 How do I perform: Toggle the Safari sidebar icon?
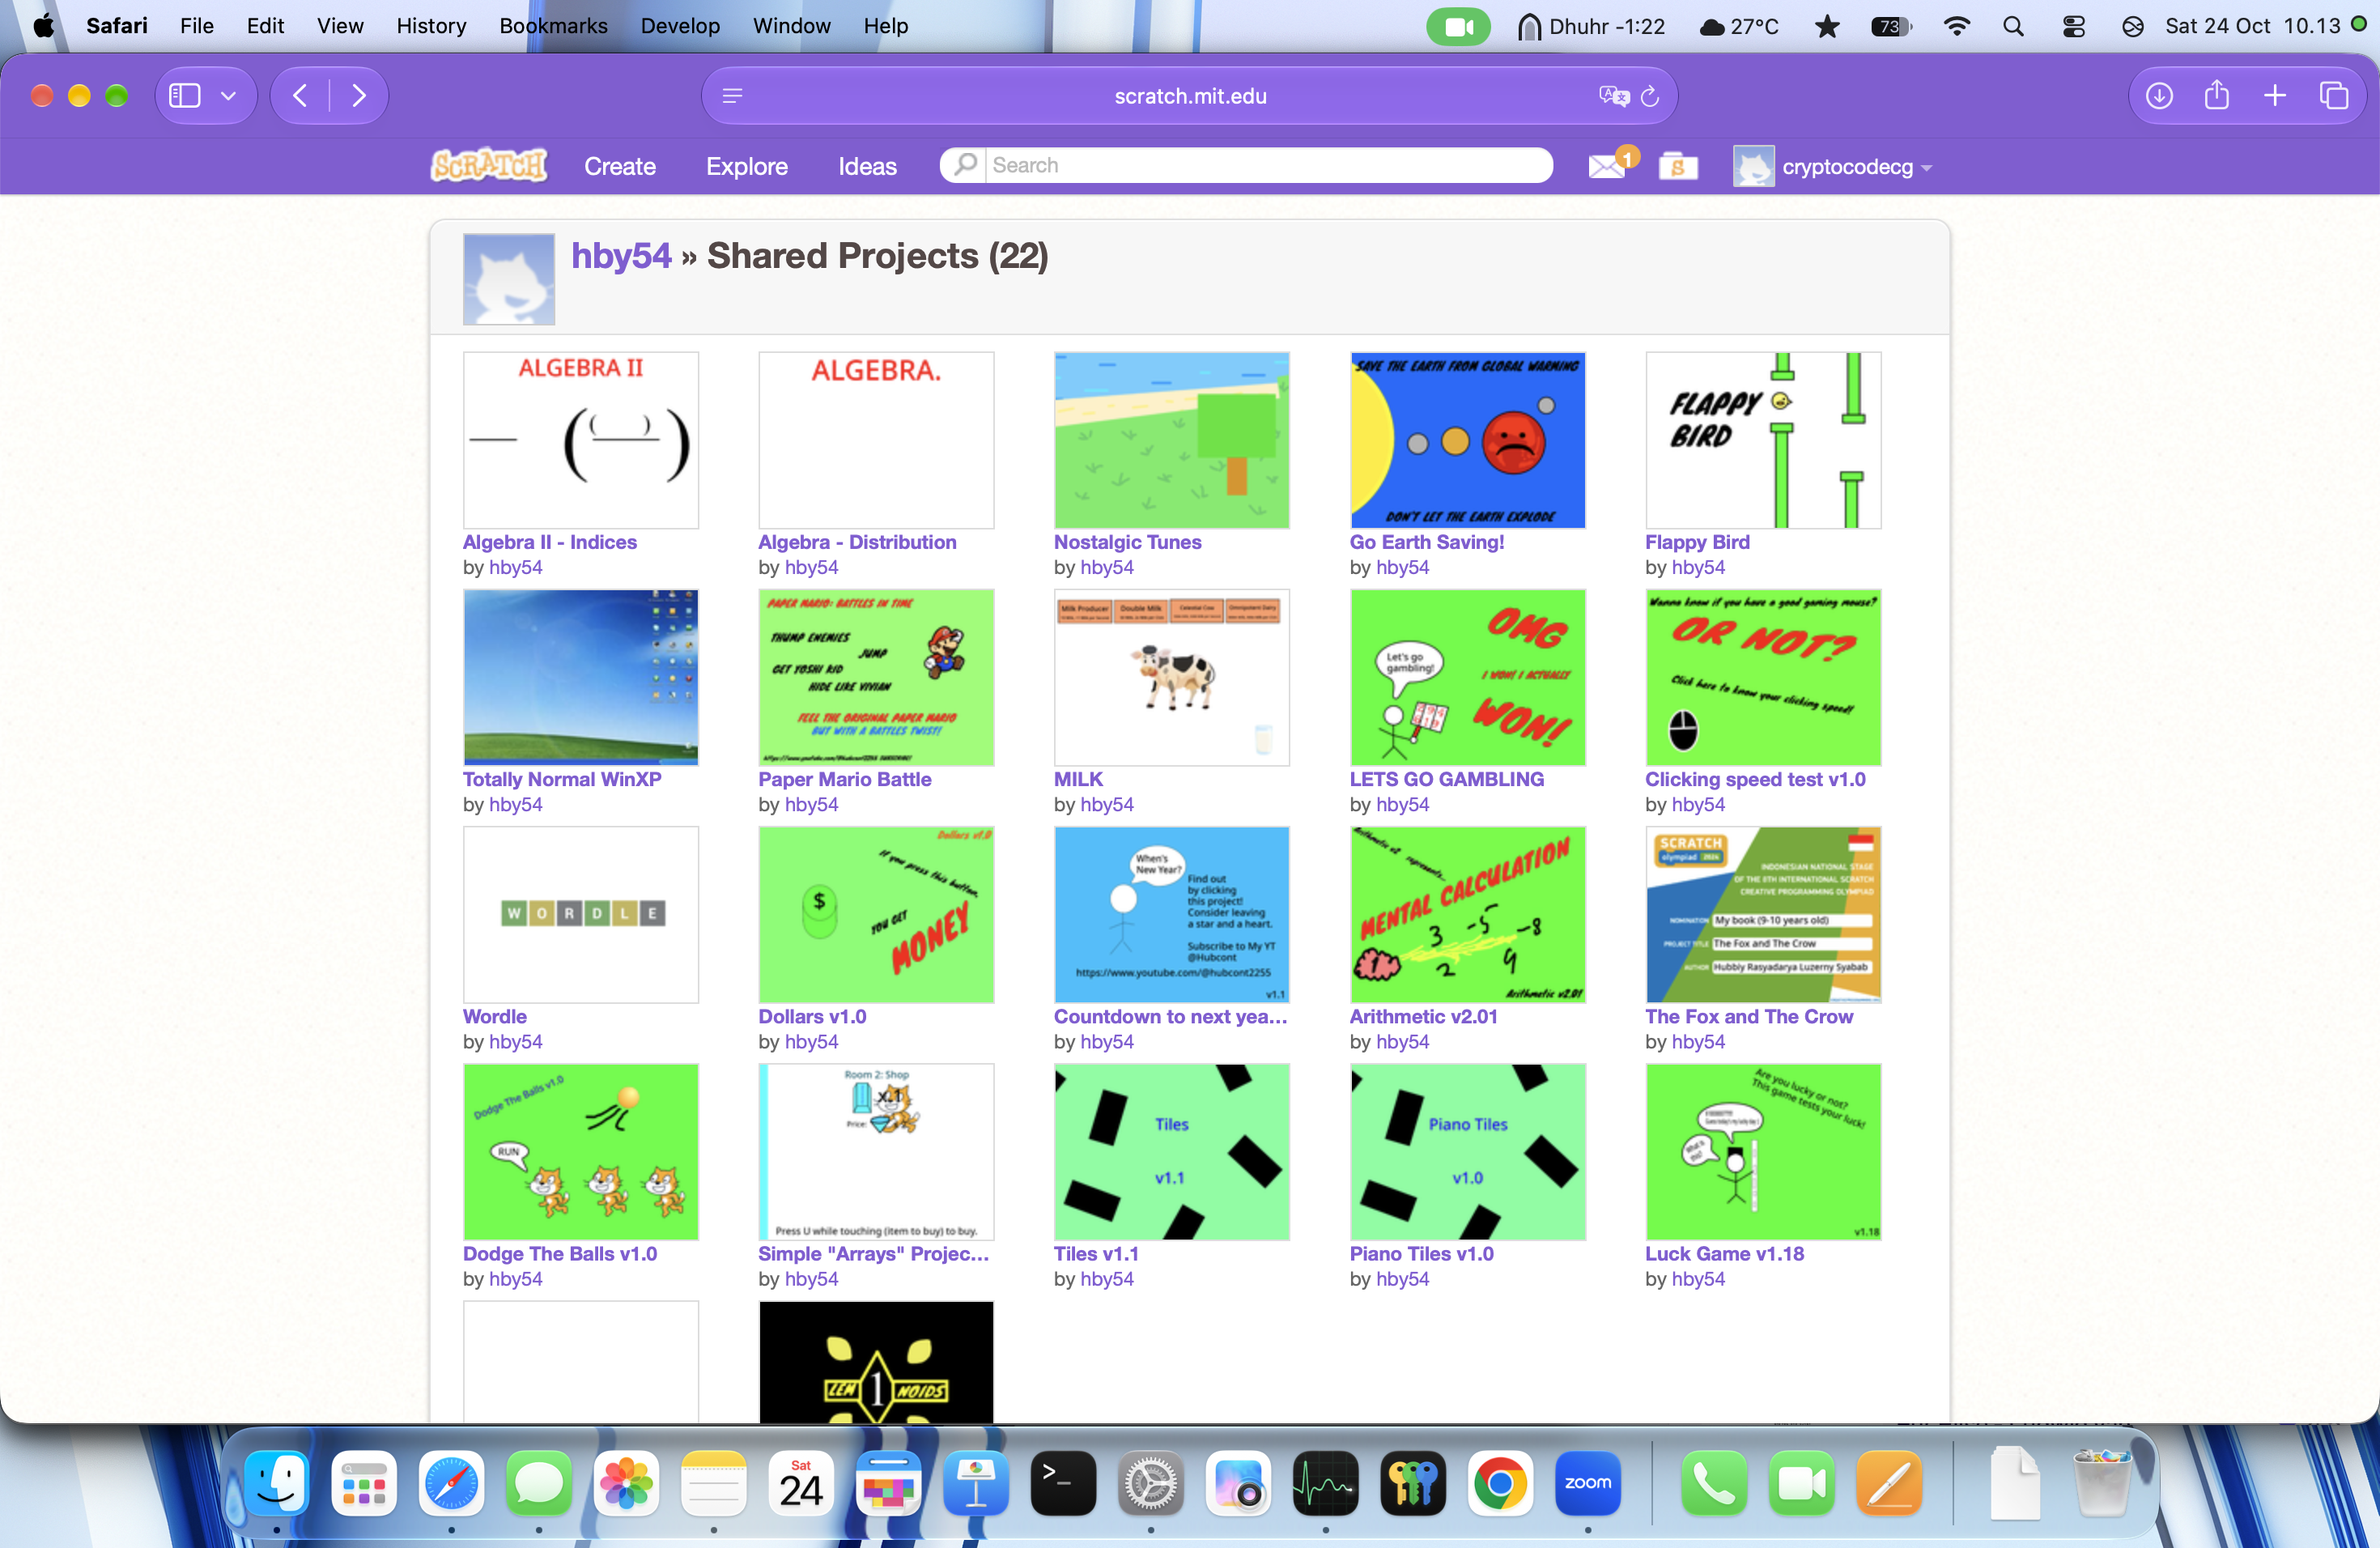point(185,96)
